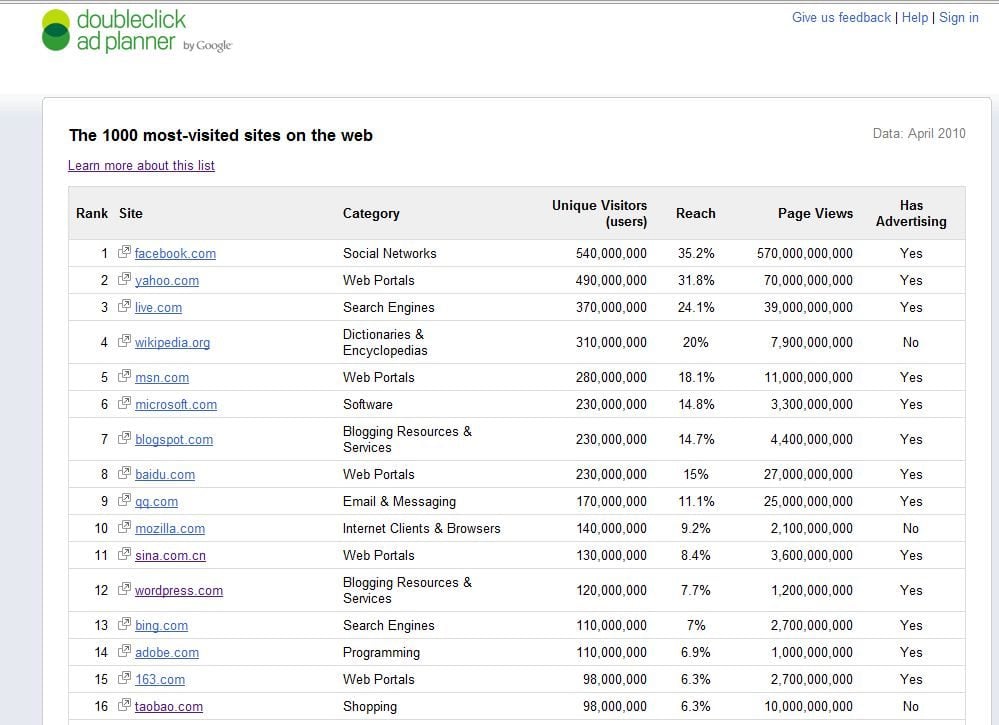Click the external link icon next to mozilla.com
999x725 pixels.
pyautogui.click(x=125, y=528)
